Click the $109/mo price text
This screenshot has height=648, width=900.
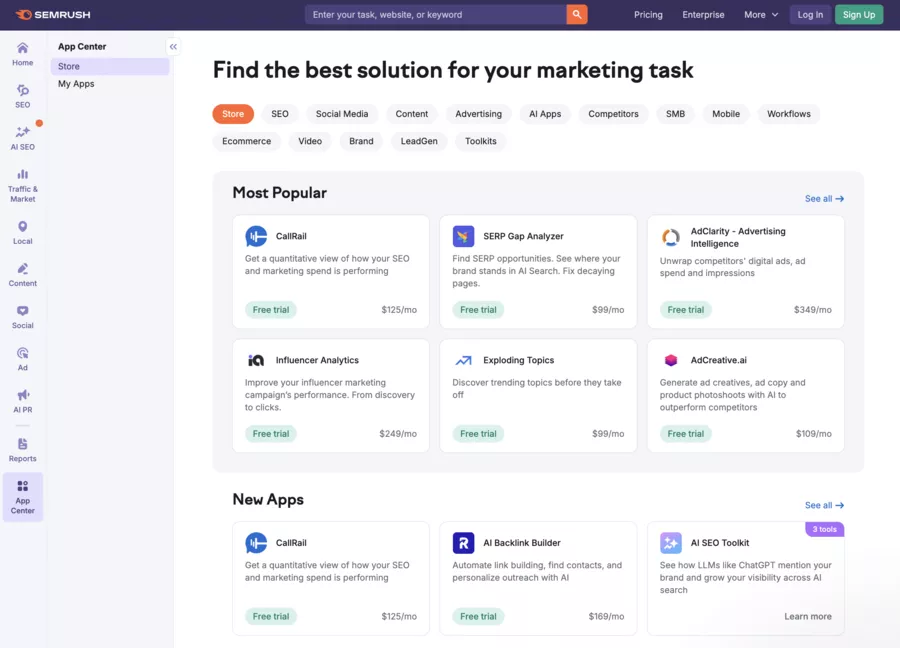pyautogui.click(x=813, y=434)
